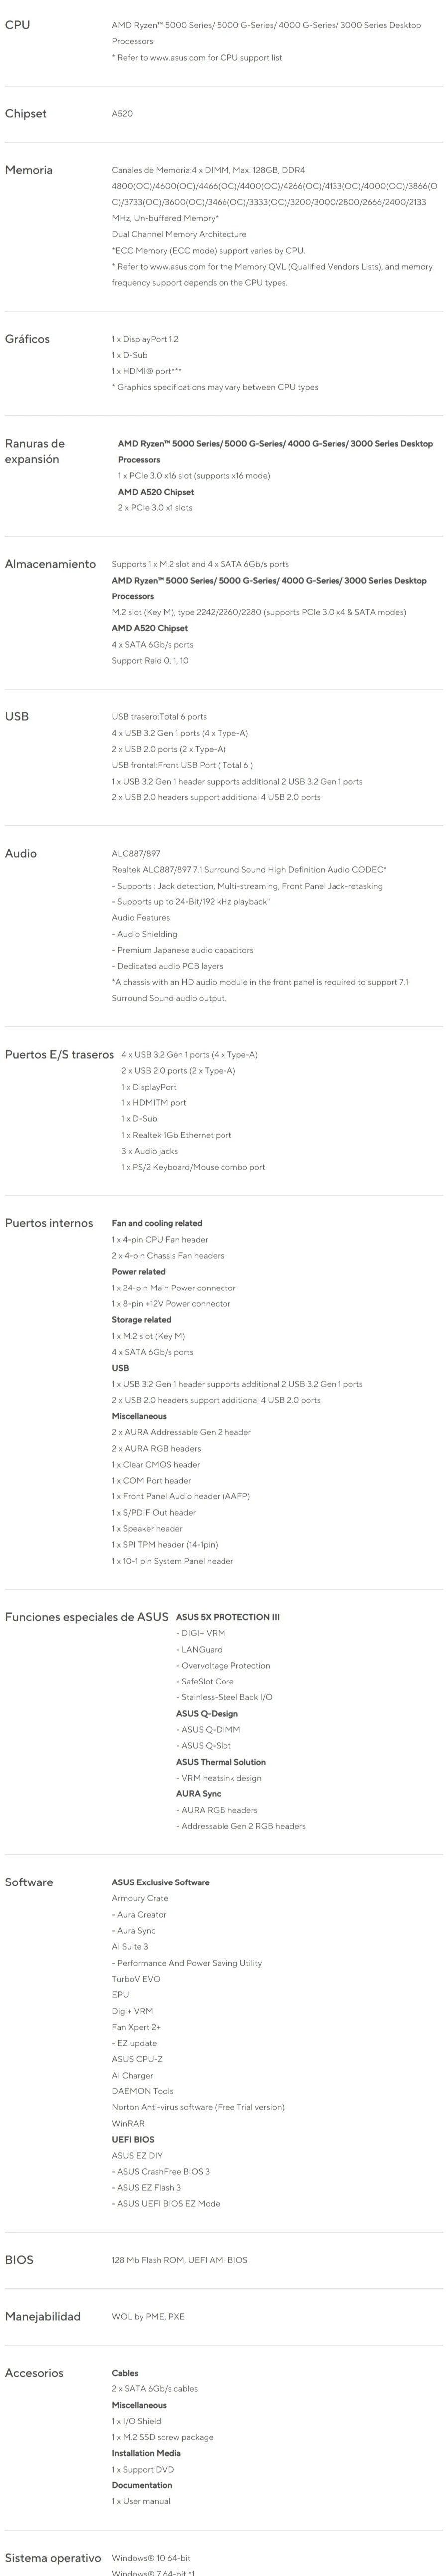Click the CPU section heading
Viewport: 448px width, 2576px height.
18,25
